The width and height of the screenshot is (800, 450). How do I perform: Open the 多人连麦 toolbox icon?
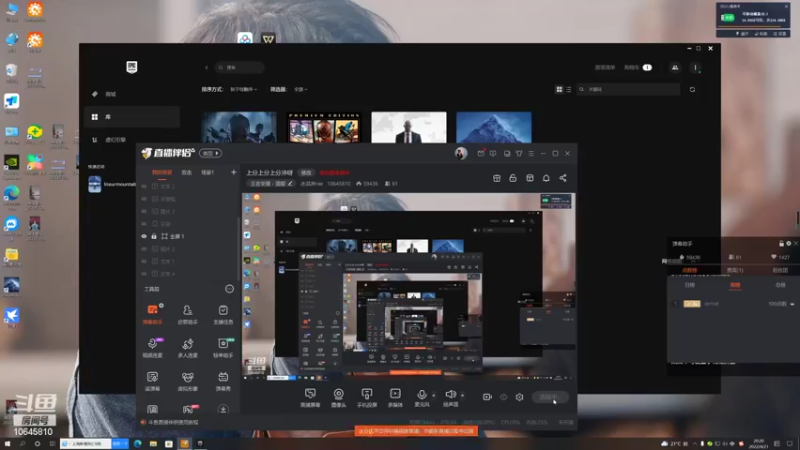point(188,347)
